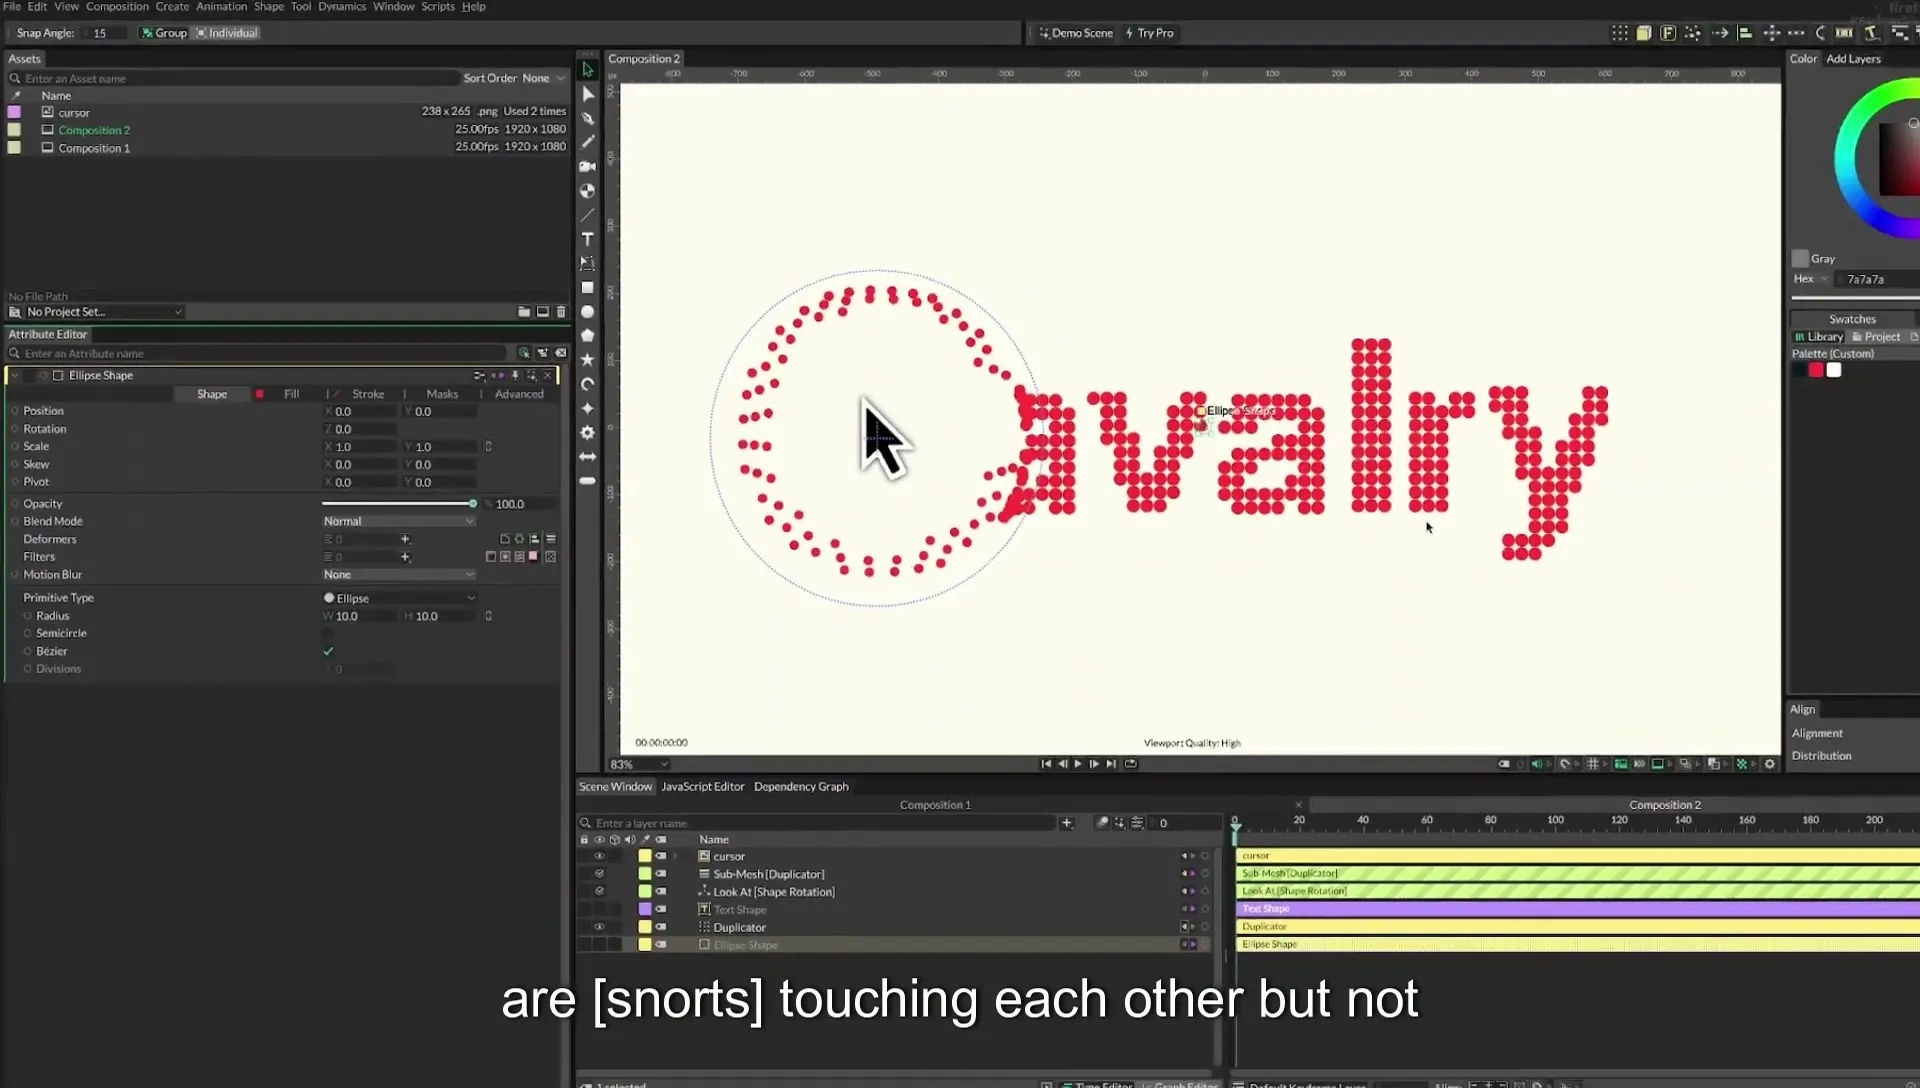Select the Text tool in the toolbar
Image resolution: width=1920 pixels, height=1088 pixels.
[588, 239]
